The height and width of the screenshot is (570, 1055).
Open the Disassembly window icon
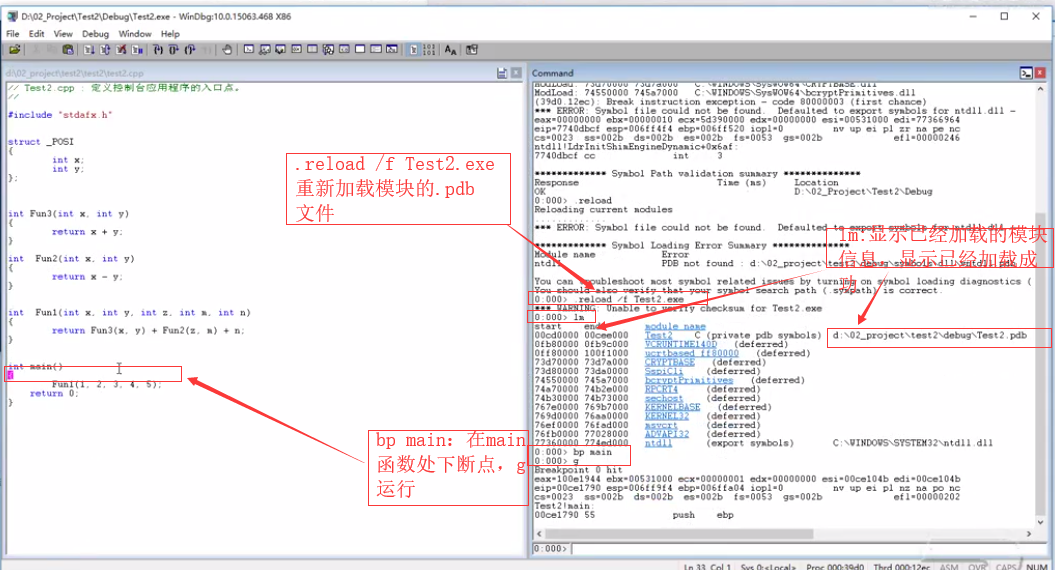[x=344, y=50]
